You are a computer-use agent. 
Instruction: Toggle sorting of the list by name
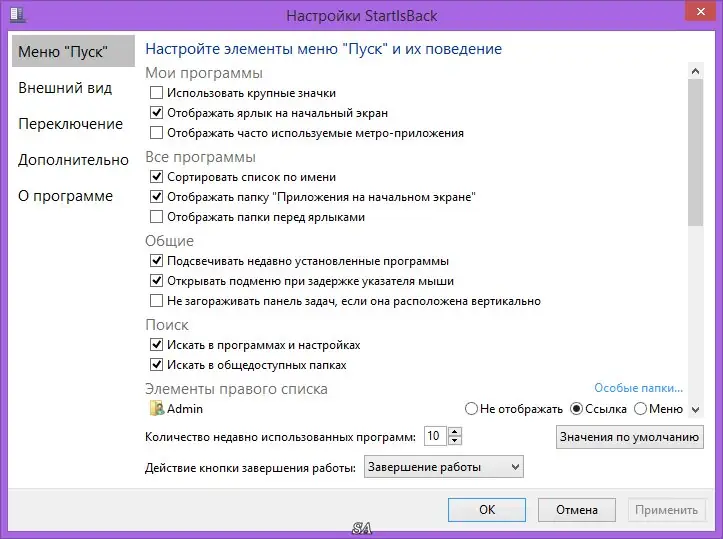(157, 177)
